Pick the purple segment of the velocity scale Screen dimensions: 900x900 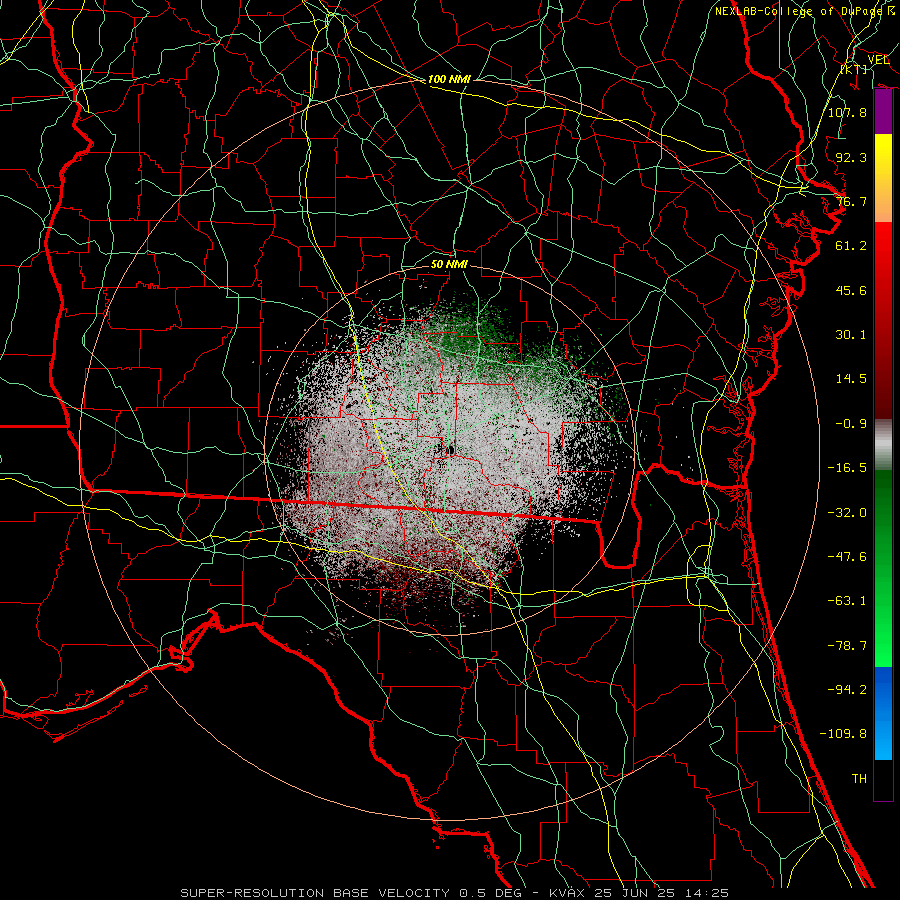tap(883, 112)
